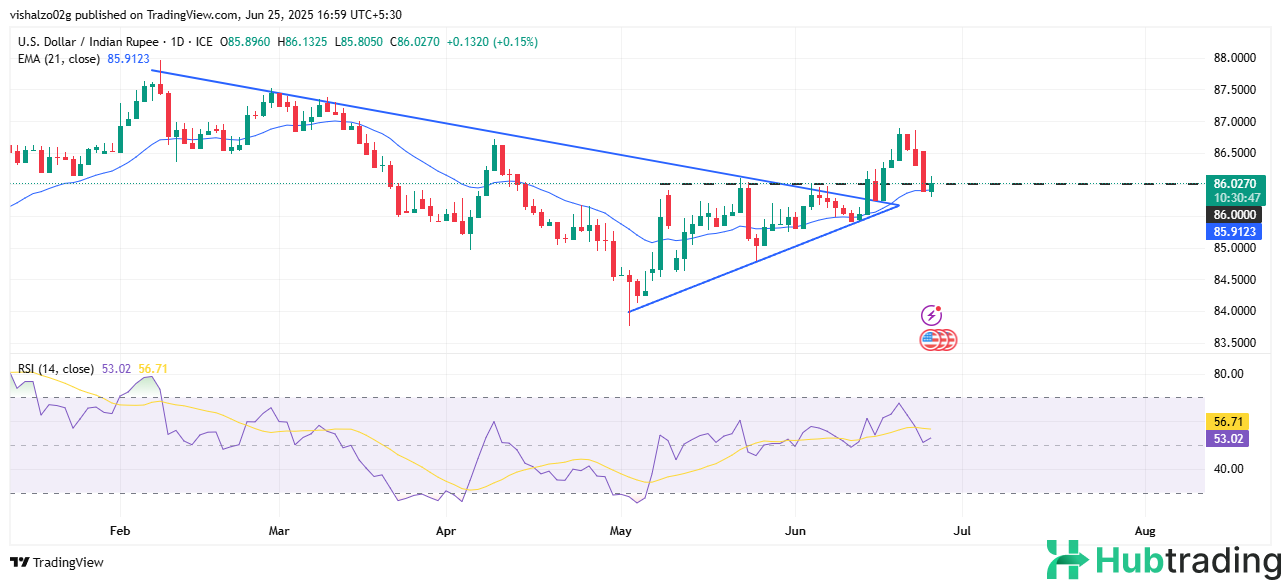Select the descending blue trendline

point(450,128)
